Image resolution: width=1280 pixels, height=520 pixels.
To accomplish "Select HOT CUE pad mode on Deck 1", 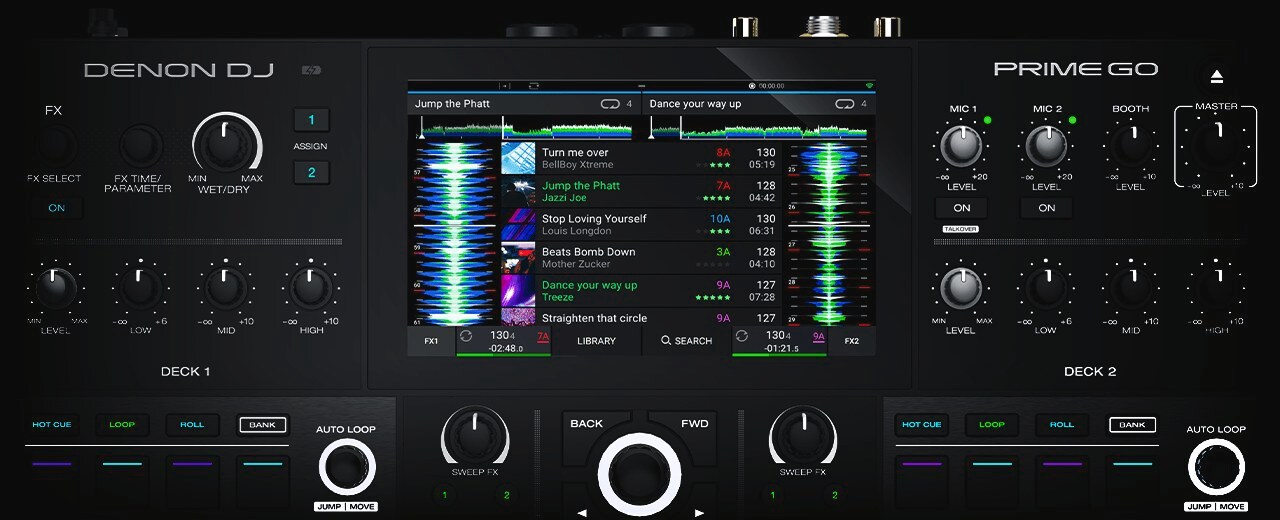I will pos(52,425).
